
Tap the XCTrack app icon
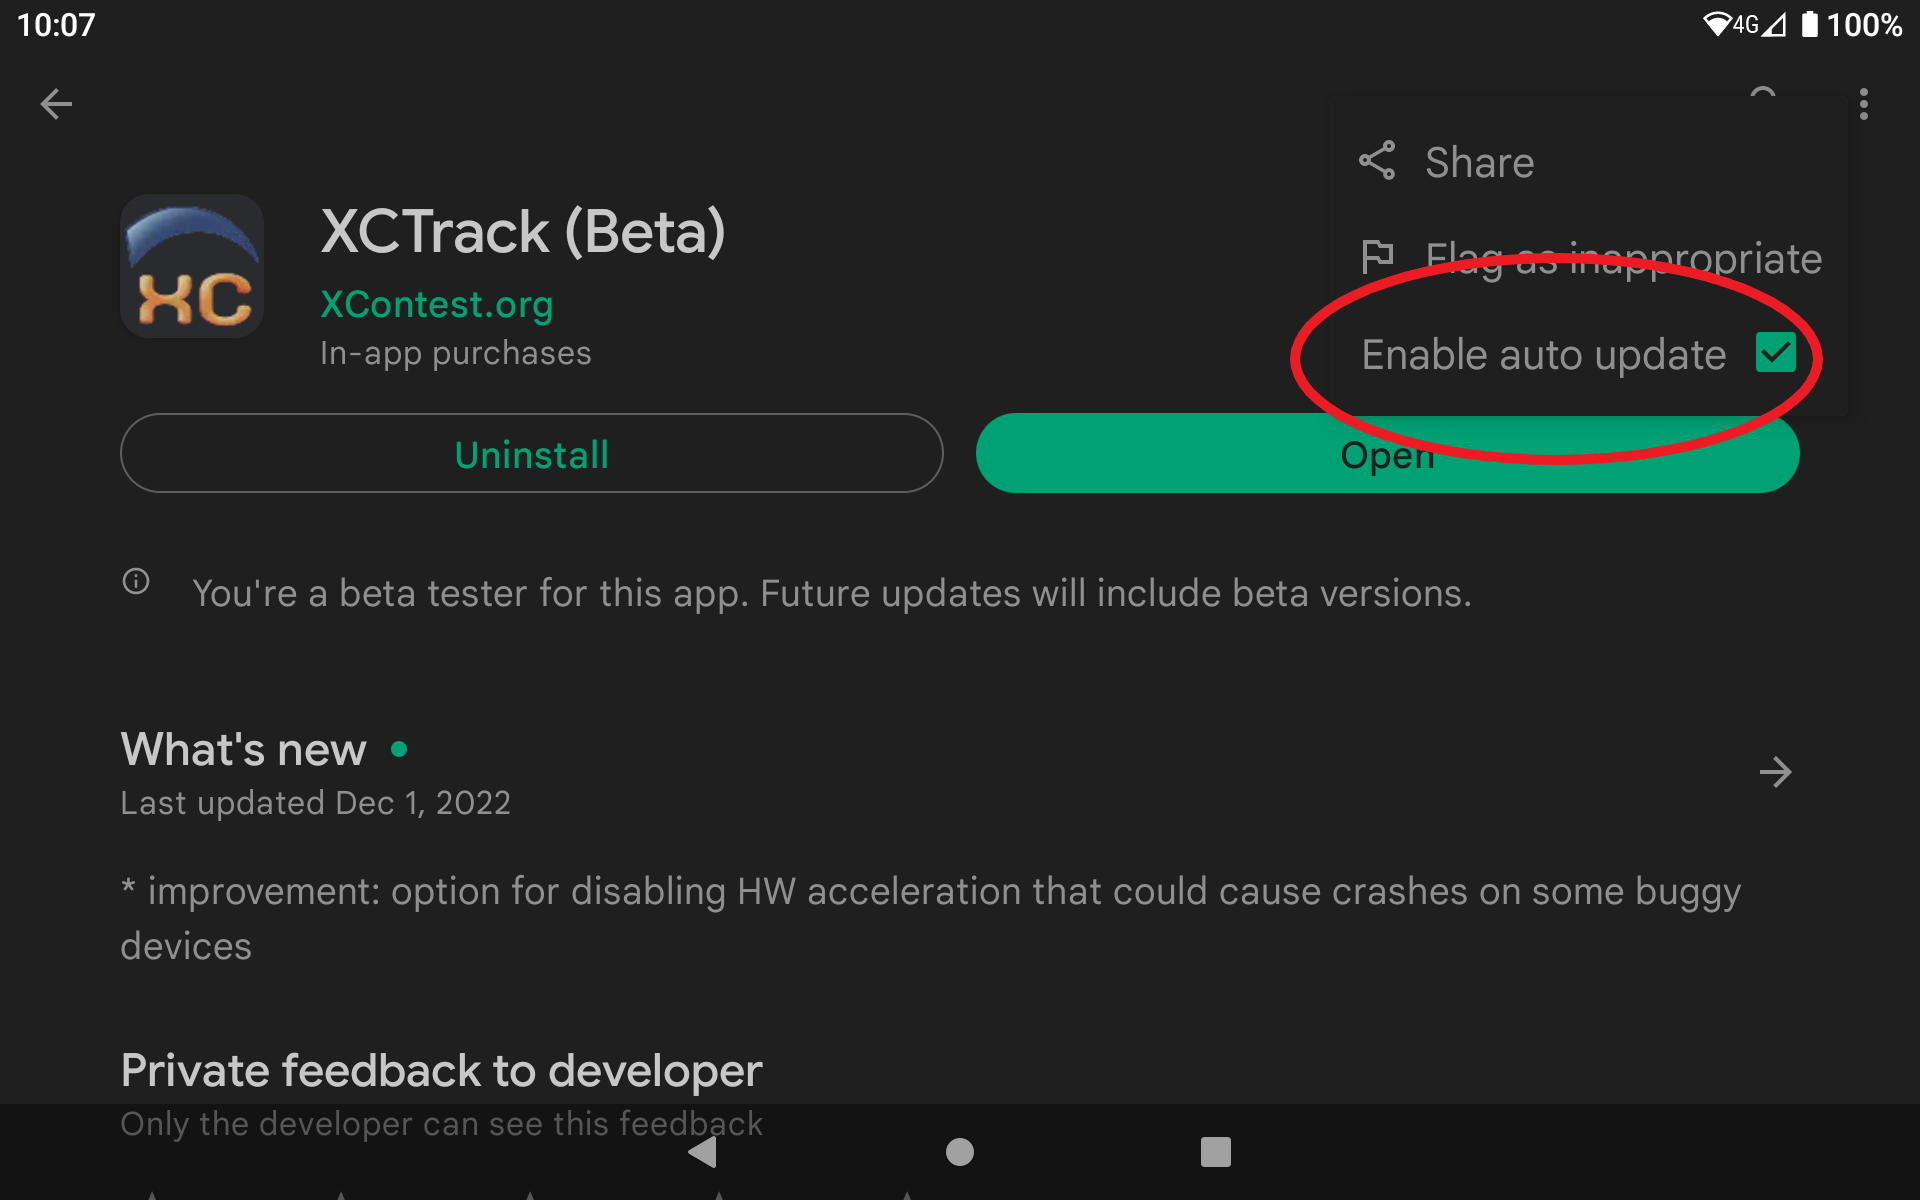coord(192,266)
